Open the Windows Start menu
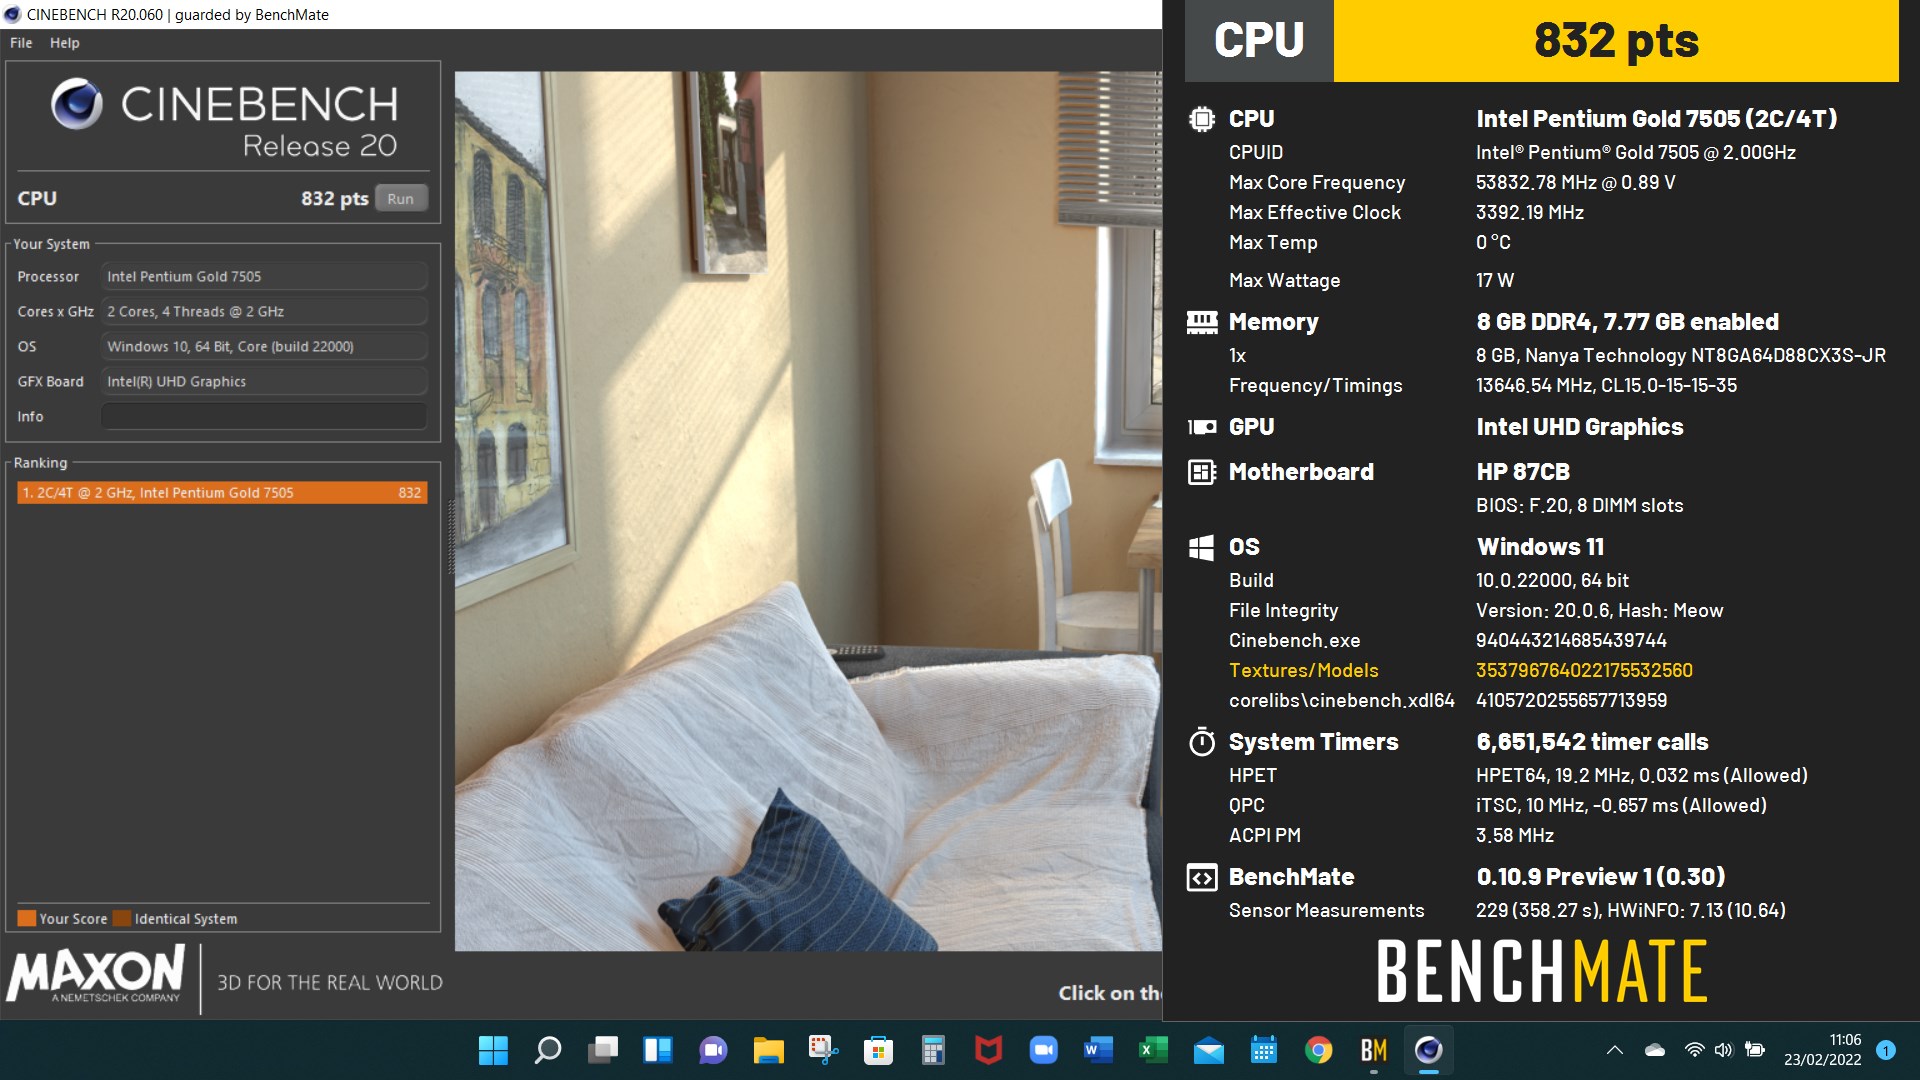This screenshot has width=1920, height=1080. coord(493,1050)
